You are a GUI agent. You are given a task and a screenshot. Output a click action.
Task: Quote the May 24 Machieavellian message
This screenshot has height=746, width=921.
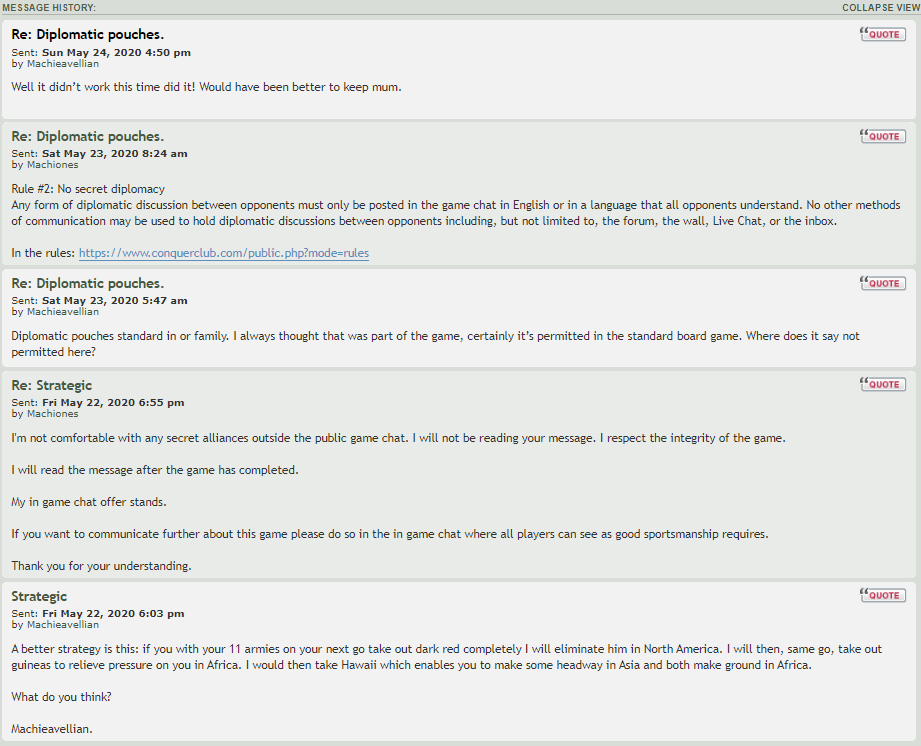tap(882, 34)
